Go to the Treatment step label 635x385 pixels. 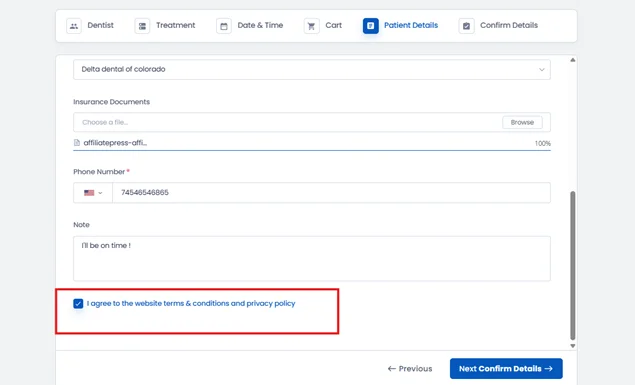[176, 25]
